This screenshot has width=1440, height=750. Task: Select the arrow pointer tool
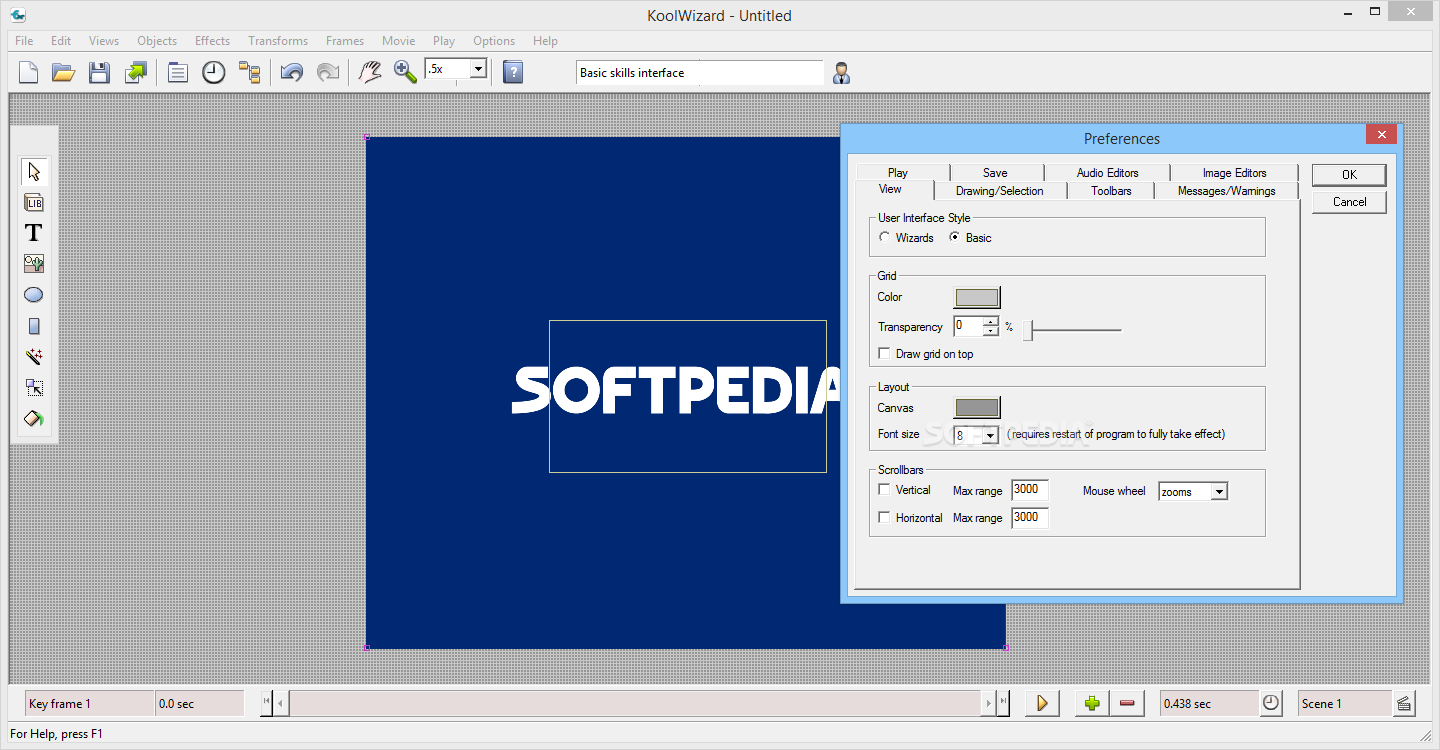pyautogui.click(x=34, y=171)
